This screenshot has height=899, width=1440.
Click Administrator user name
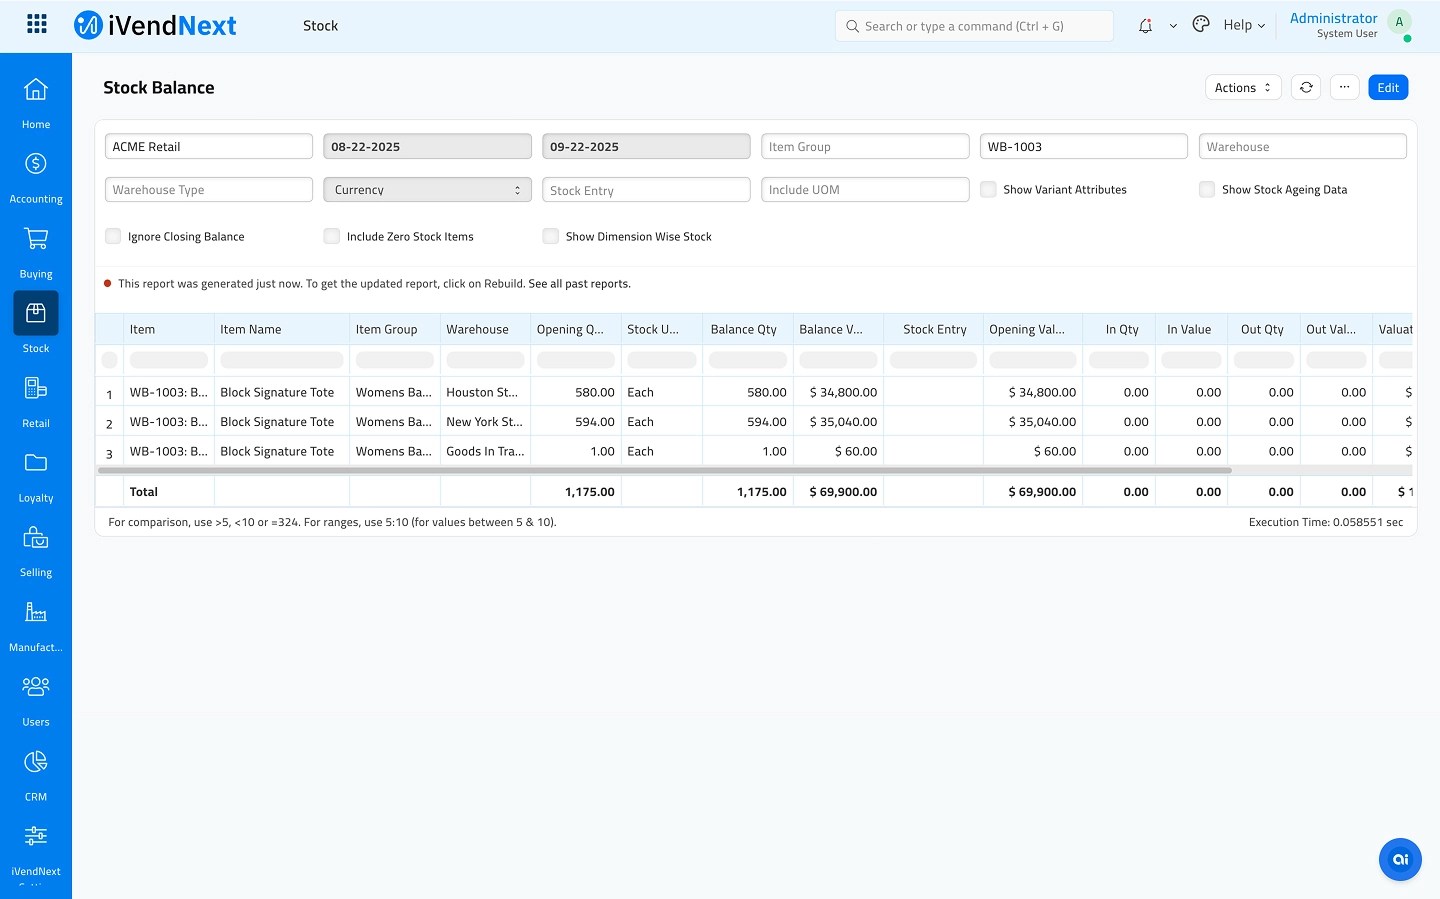coord(1333,18)
